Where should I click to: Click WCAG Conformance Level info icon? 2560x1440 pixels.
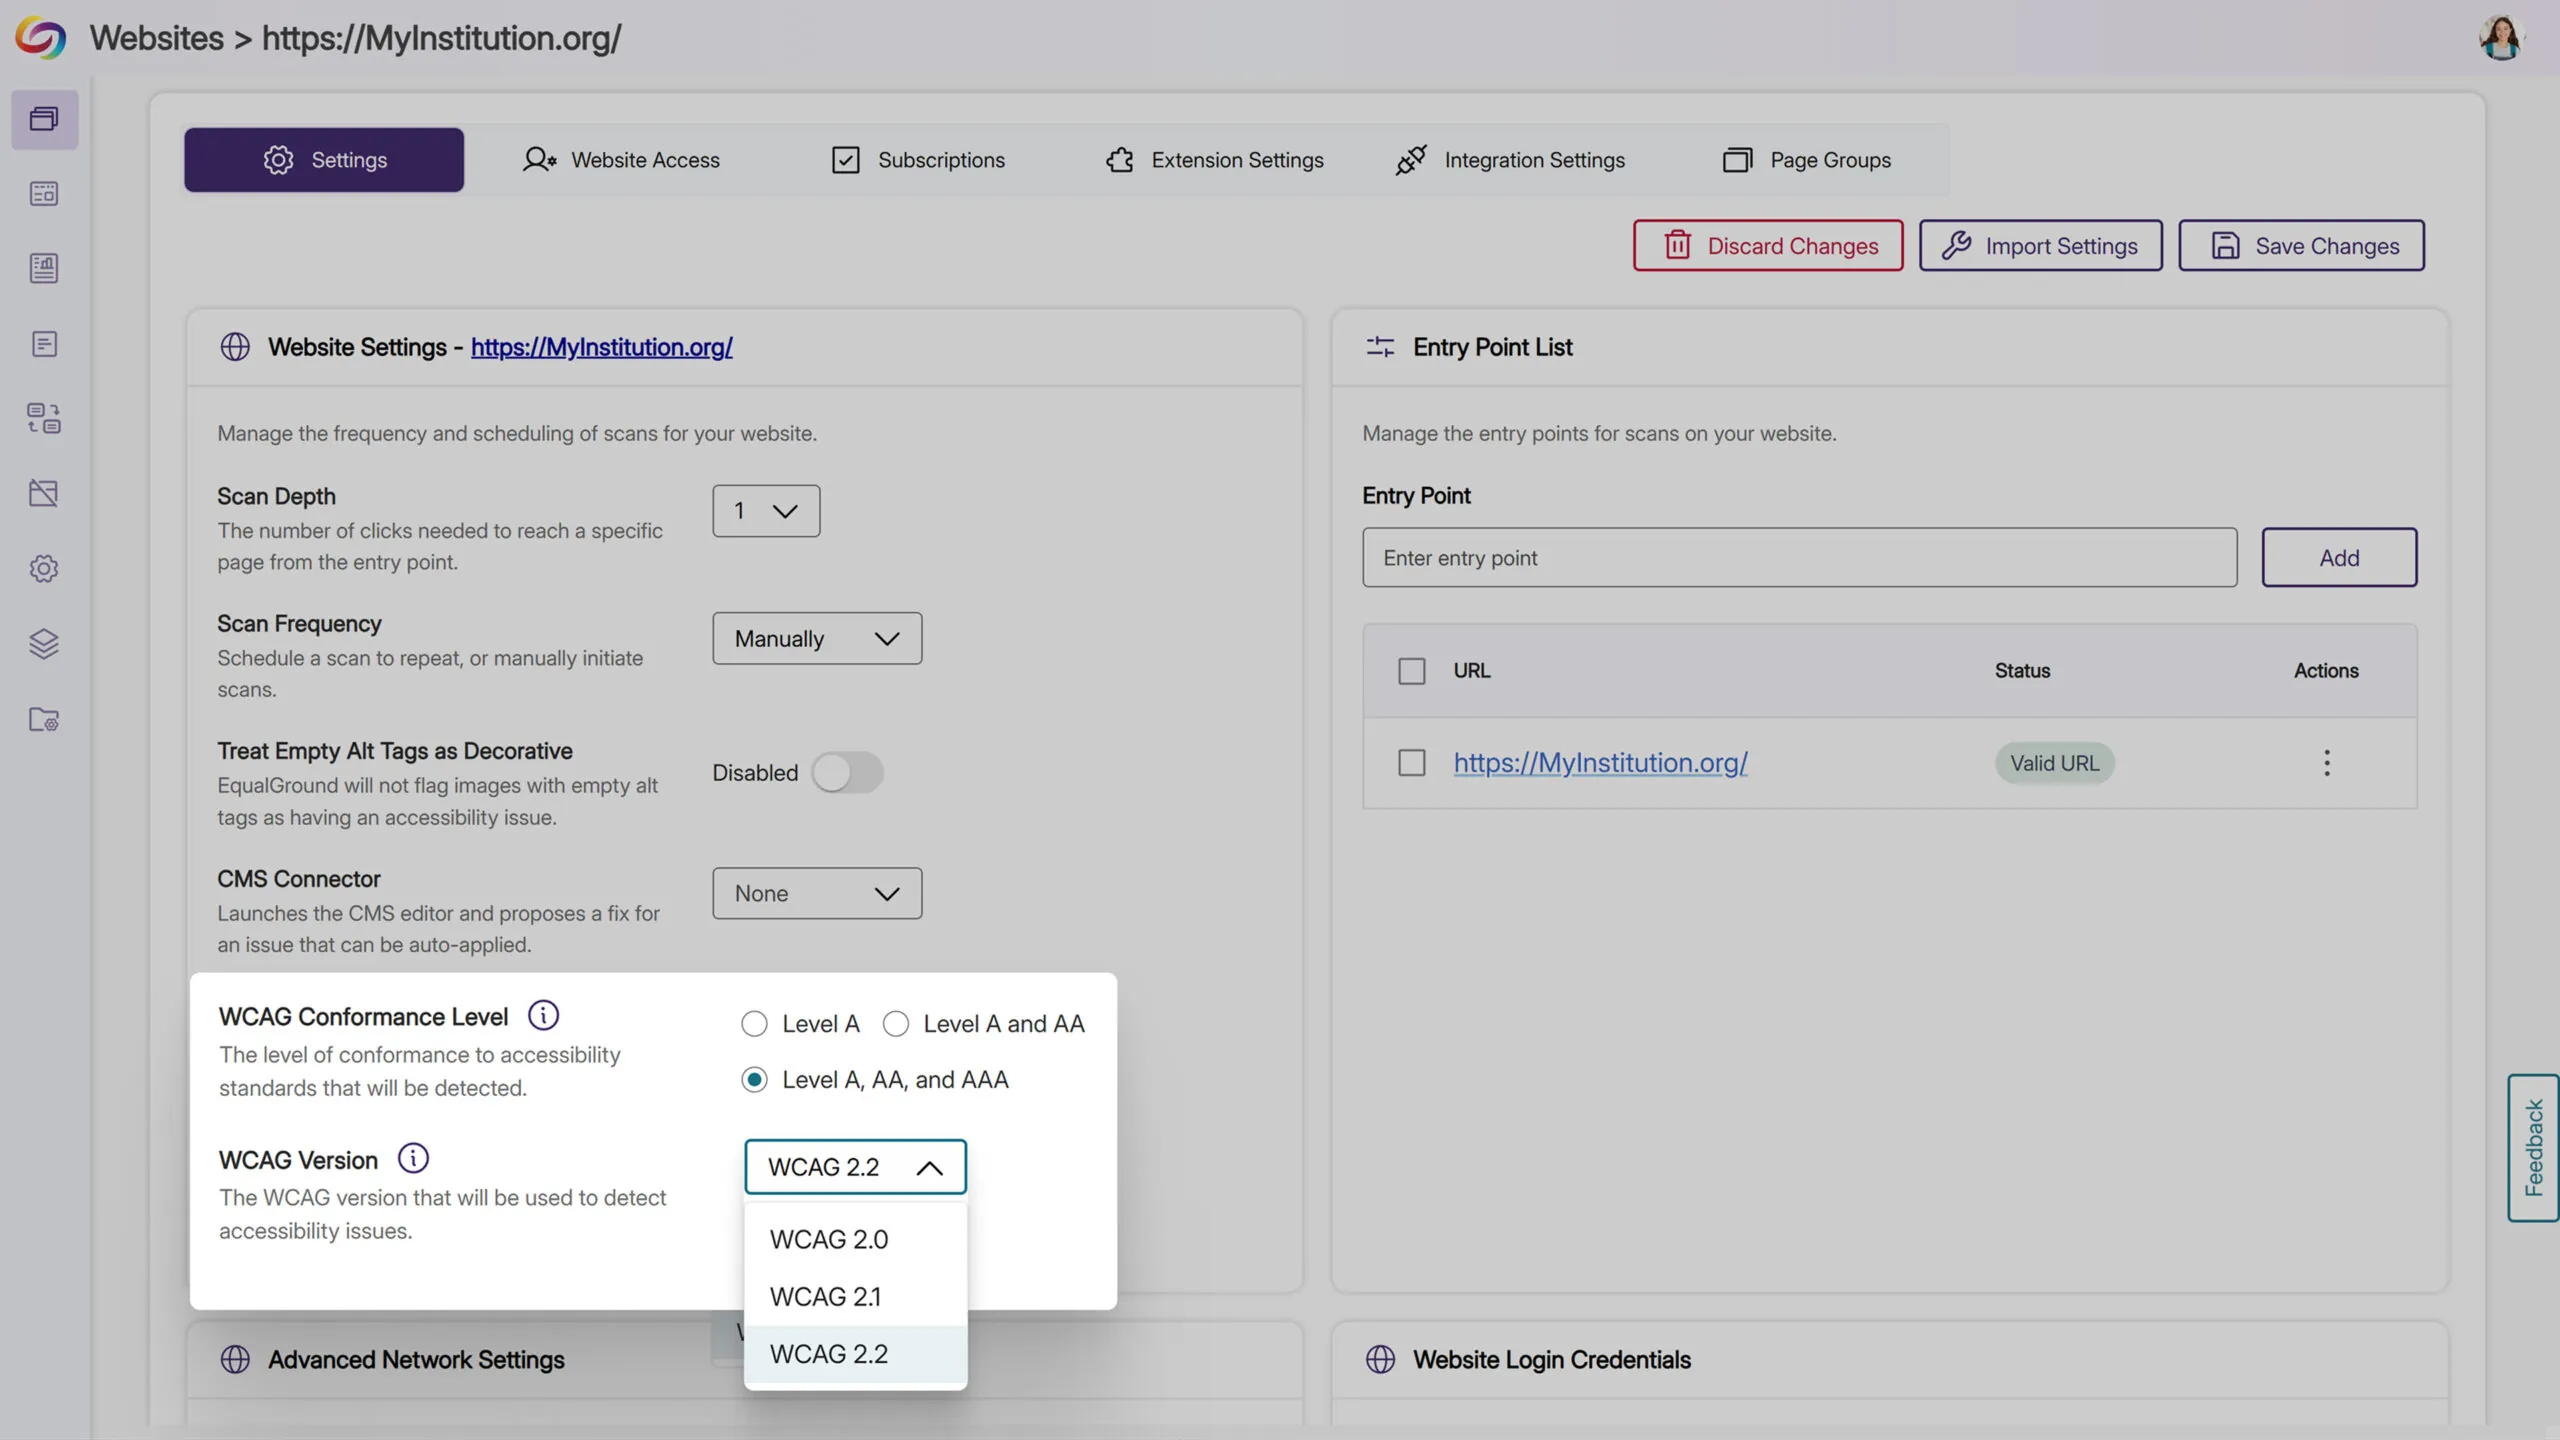pyautogui.click(x=543, y=1015)
